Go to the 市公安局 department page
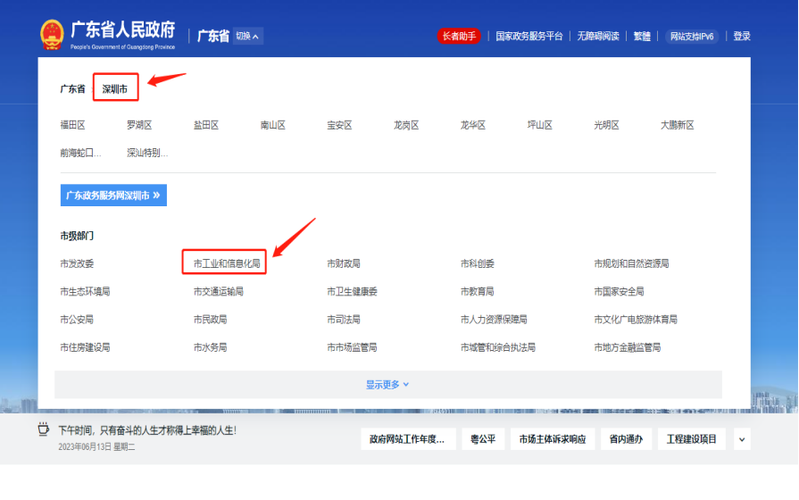Image resolution: width=799 pixels, height=500 pixels. 77,320
